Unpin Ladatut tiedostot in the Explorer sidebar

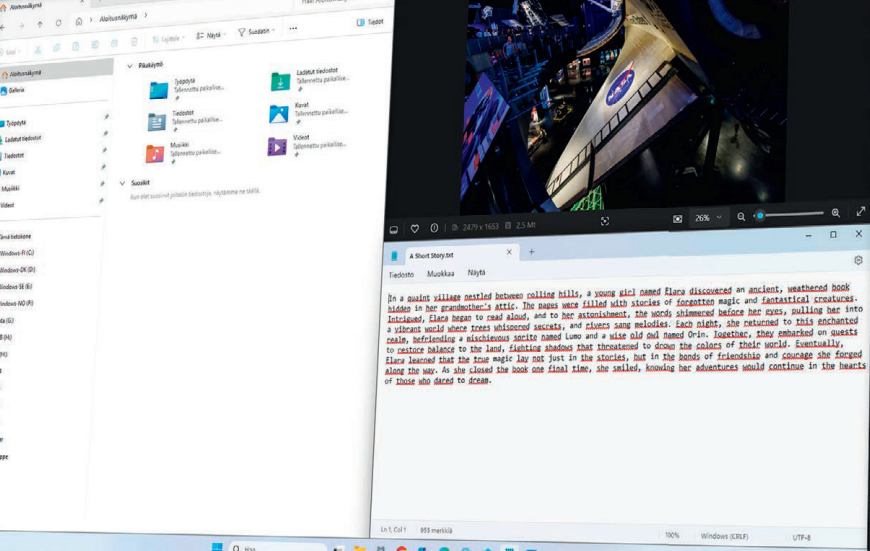[105, 133]
